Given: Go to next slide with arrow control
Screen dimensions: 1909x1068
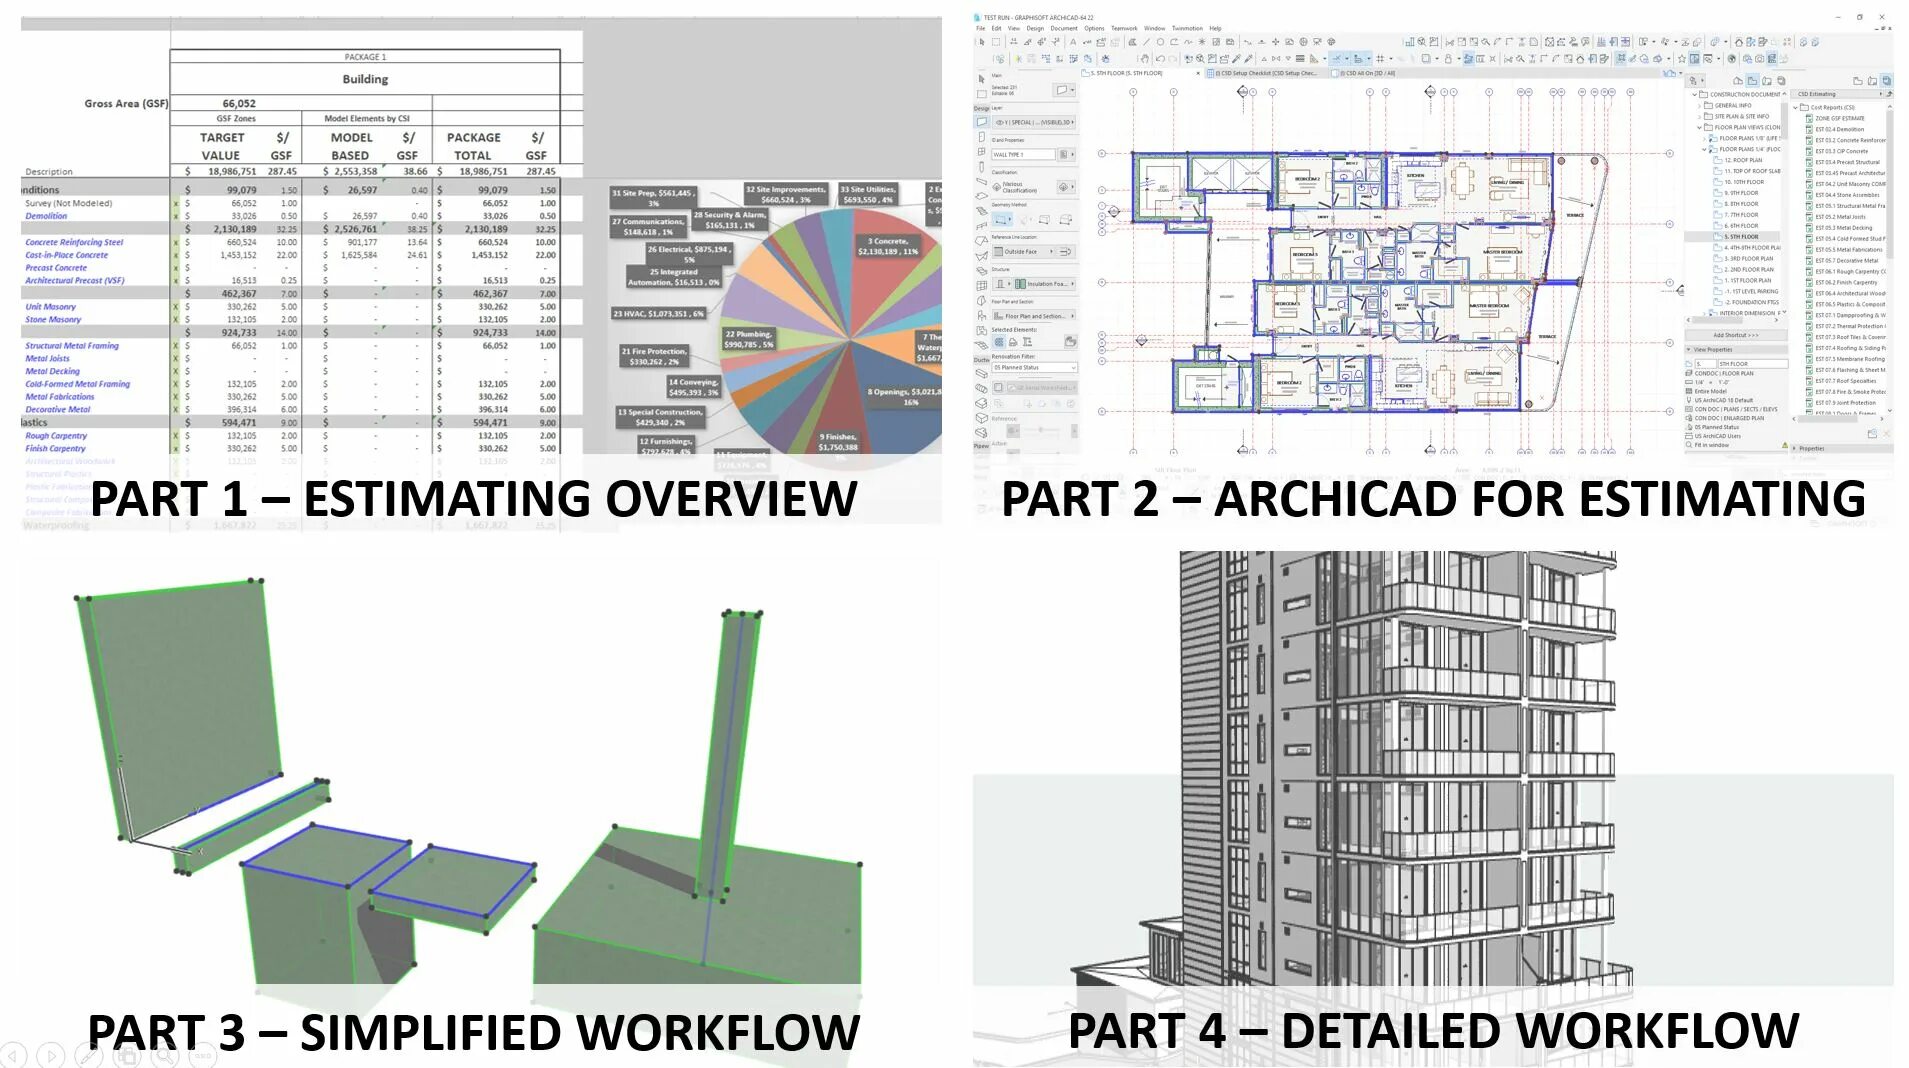Looking at the screenshot, I should click(x=50, y=1054).
